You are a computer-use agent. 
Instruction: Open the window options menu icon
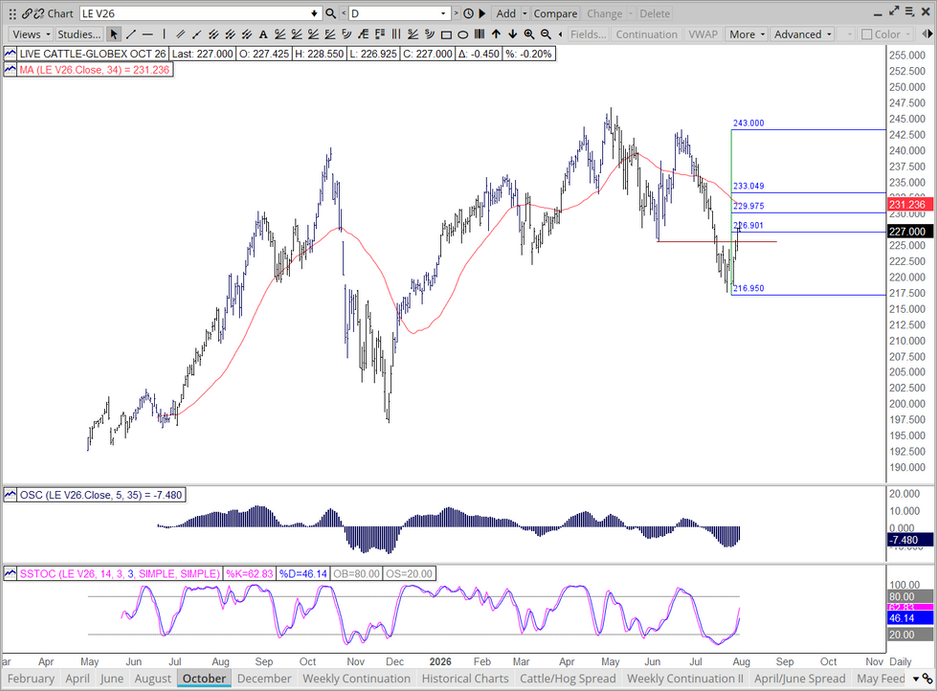(910, 12)
